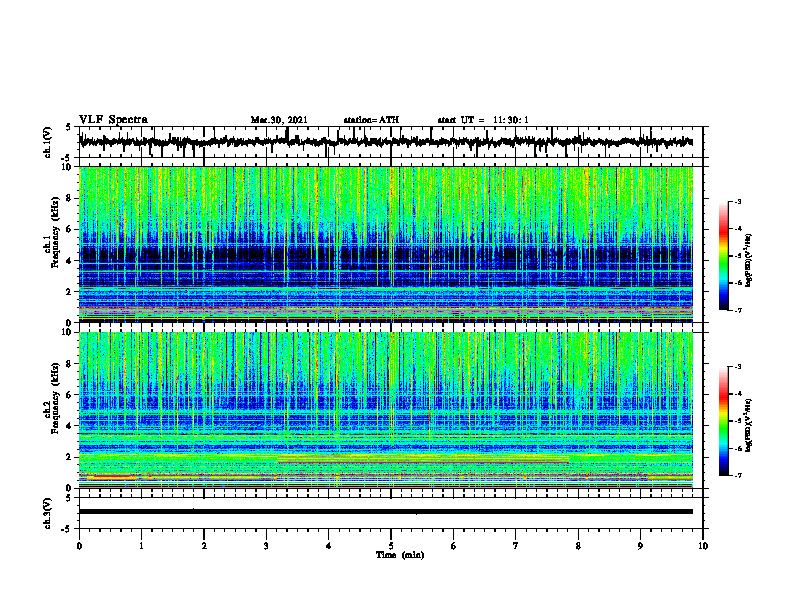Viewport: 792px width, 612px height.
Task: Click the "-3" tick on ch.2 colorbar
Action: point(738,367)
